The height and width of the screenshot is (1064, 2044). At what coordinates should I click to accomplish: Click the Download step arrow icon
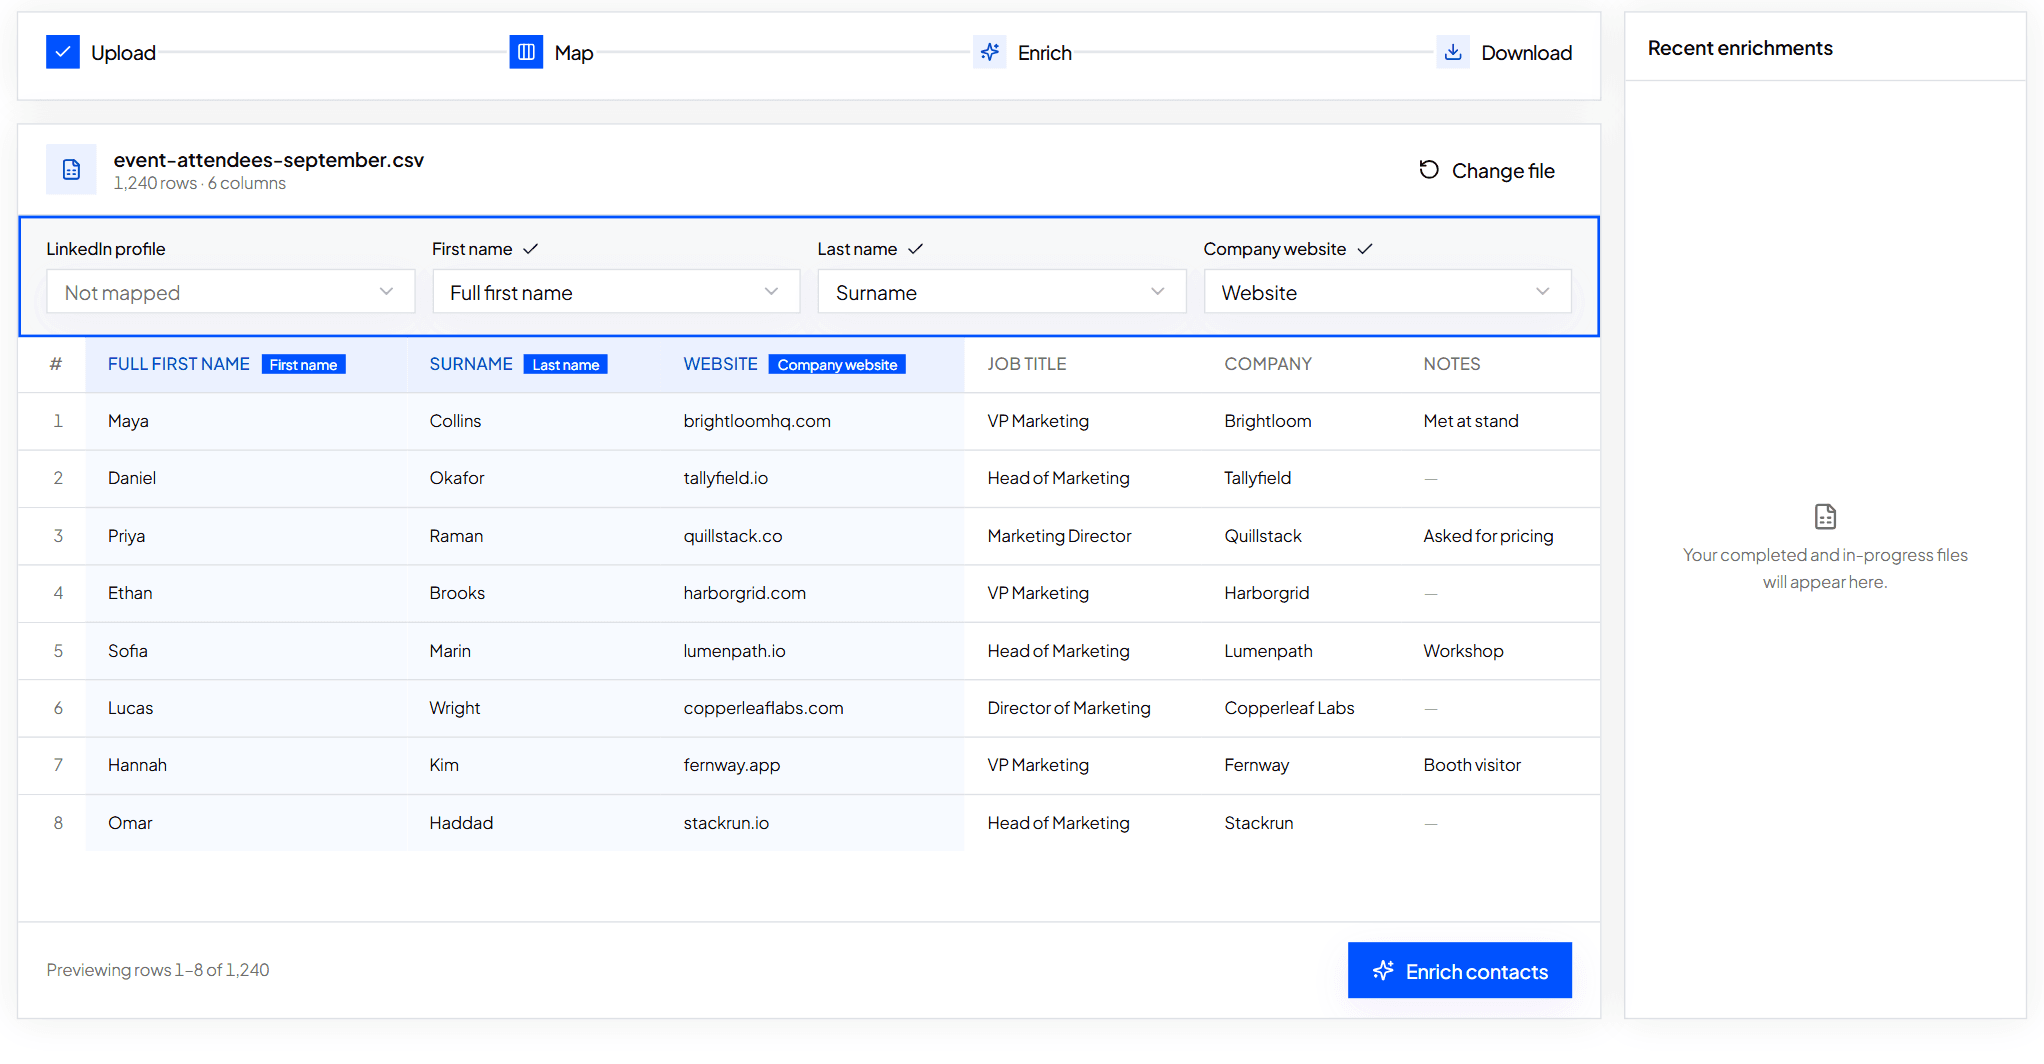pyautogui.click(x=1453, y=52)
